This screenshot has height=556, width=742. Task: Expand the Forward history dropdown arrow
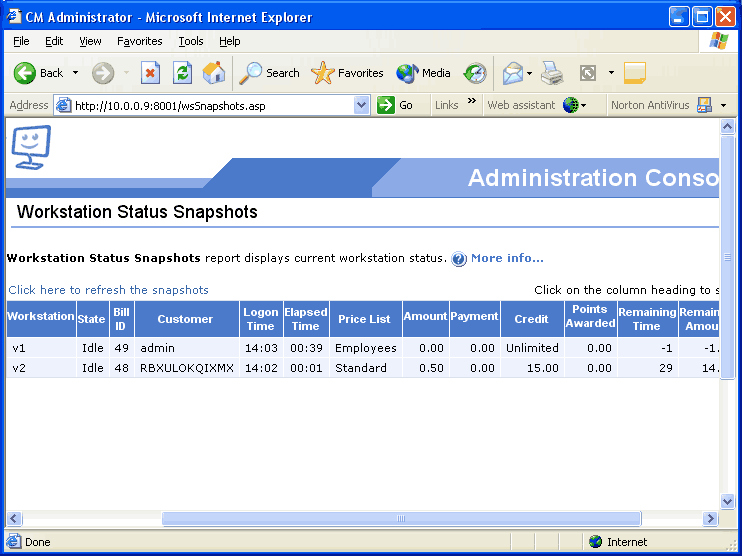click(126, 73)
